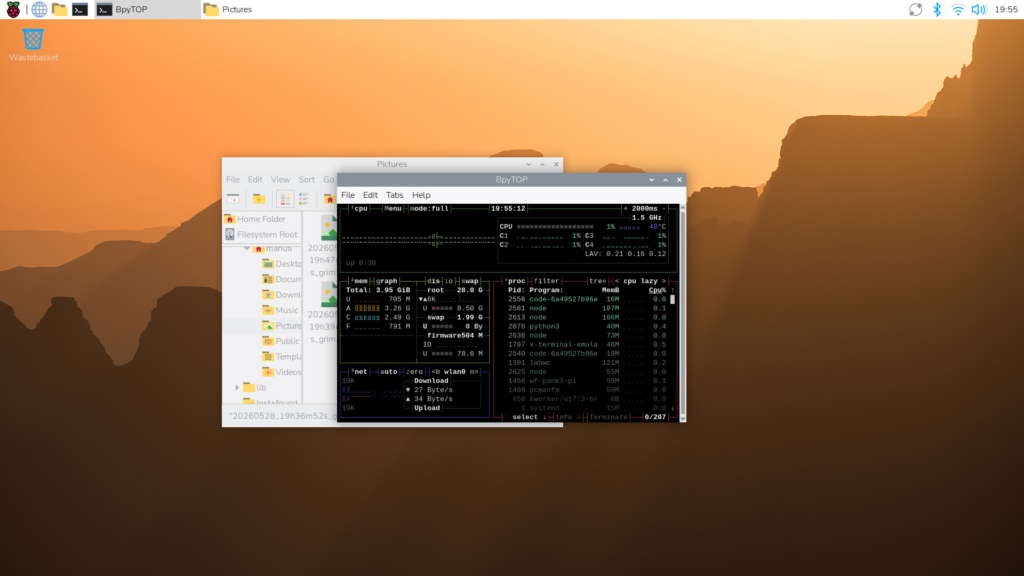This screenshot has width=1024, height=576.
Task: Click the Cpu% column header
Action: [x=657, y=290]
